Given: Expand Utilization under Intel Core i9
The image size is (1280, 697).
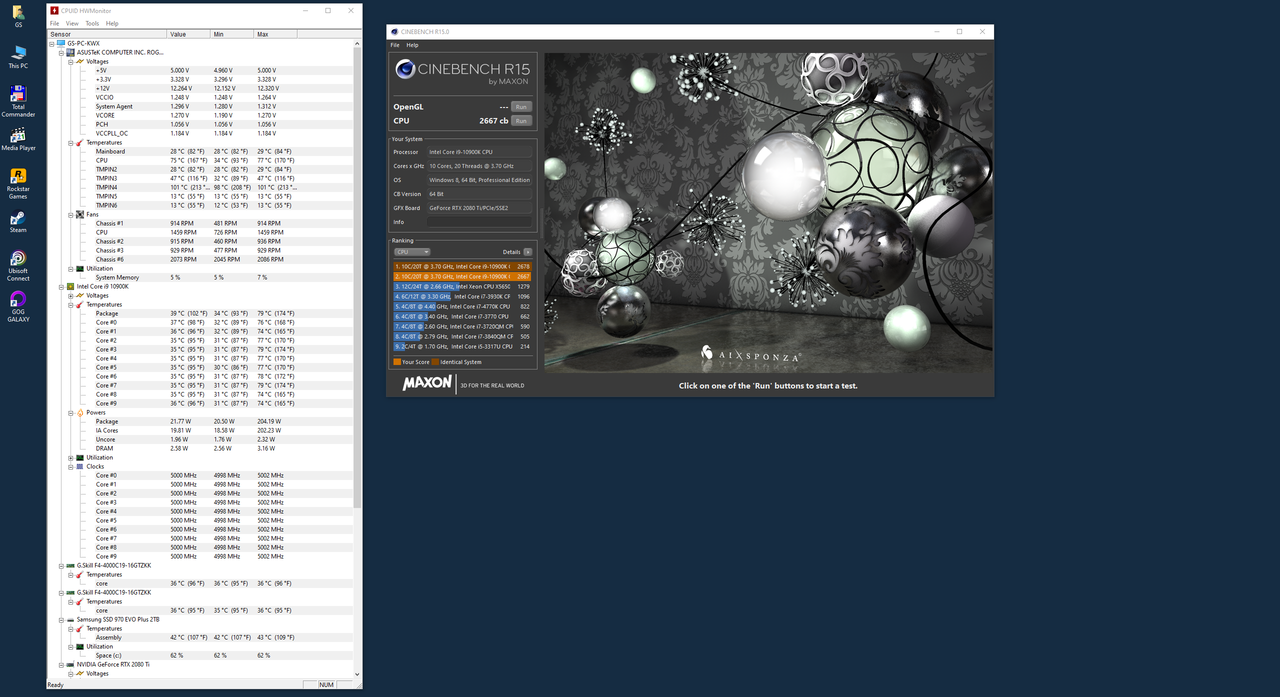Looking at the screenshot, I should pos(70,457).
